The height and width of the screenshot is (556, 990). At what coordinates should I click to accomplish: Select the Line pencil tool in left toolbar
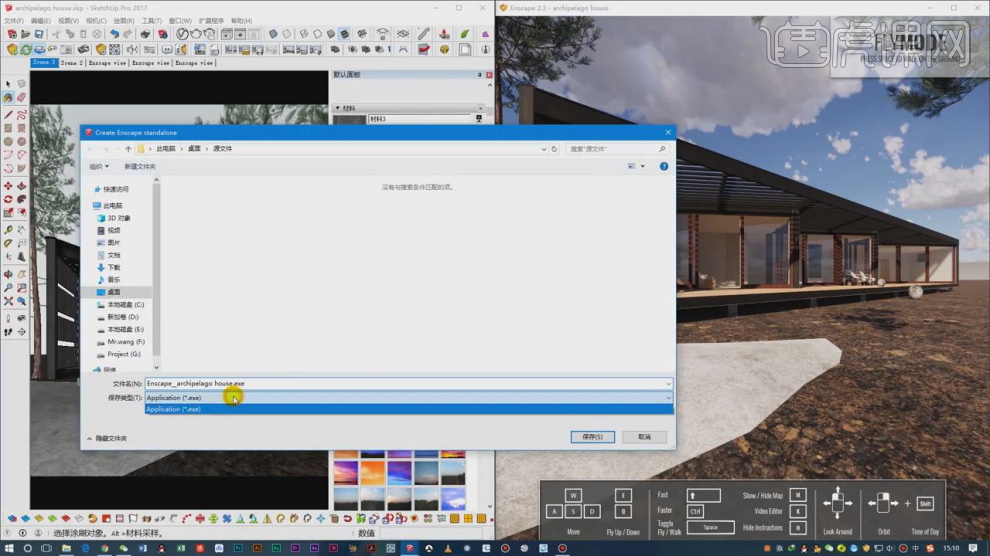[x=8, y=115]
